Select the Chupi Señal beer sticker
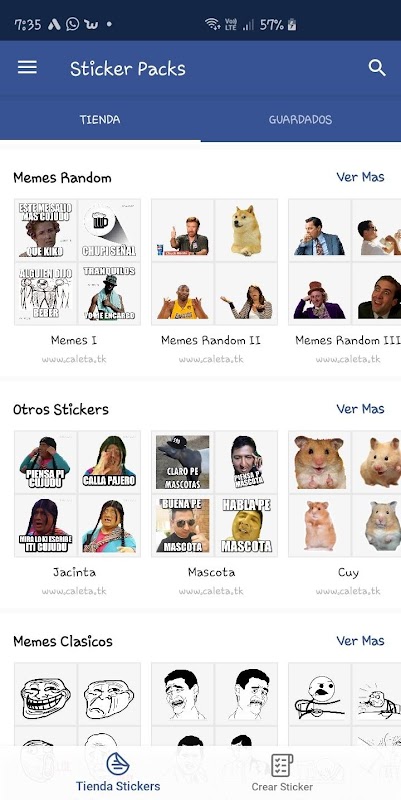The width and height of the screenshot is (401, 800). [x=109, y=230]
